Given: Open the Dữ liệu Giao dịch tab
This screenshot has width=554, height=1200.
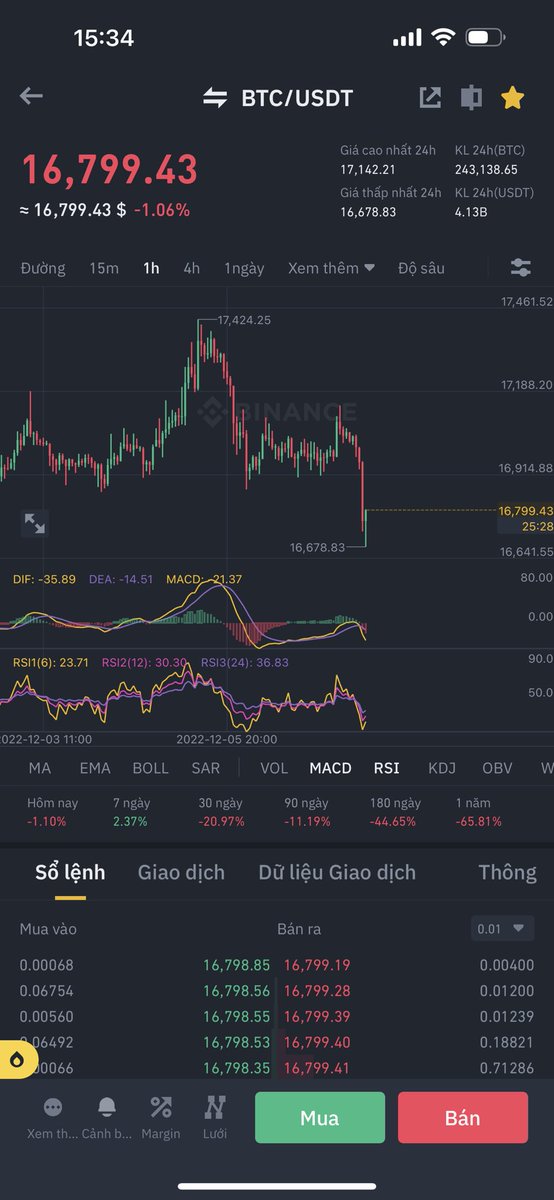Looking at the screenshot, I should tap(337, 872).
